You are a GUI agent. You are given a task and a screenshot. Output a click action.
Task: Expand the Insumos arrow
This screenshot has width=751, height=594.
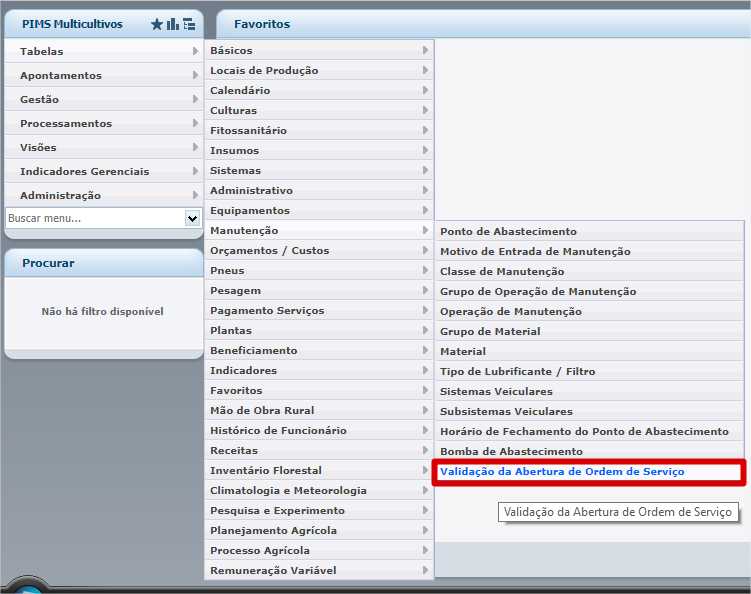425,150
